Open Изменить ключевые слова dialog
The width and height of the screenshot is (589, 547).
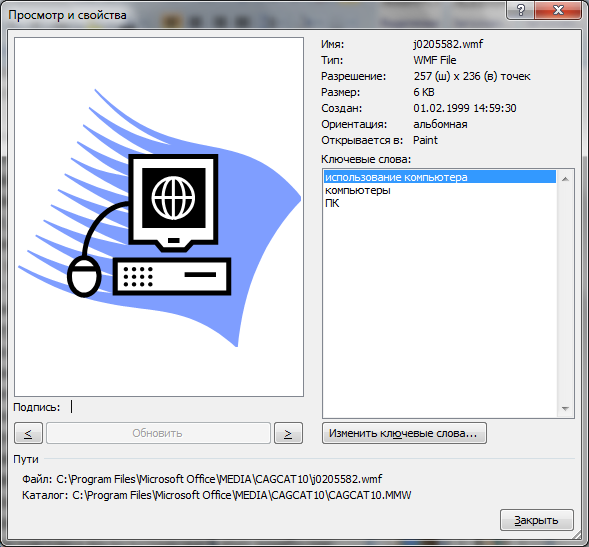coord(404,433)
